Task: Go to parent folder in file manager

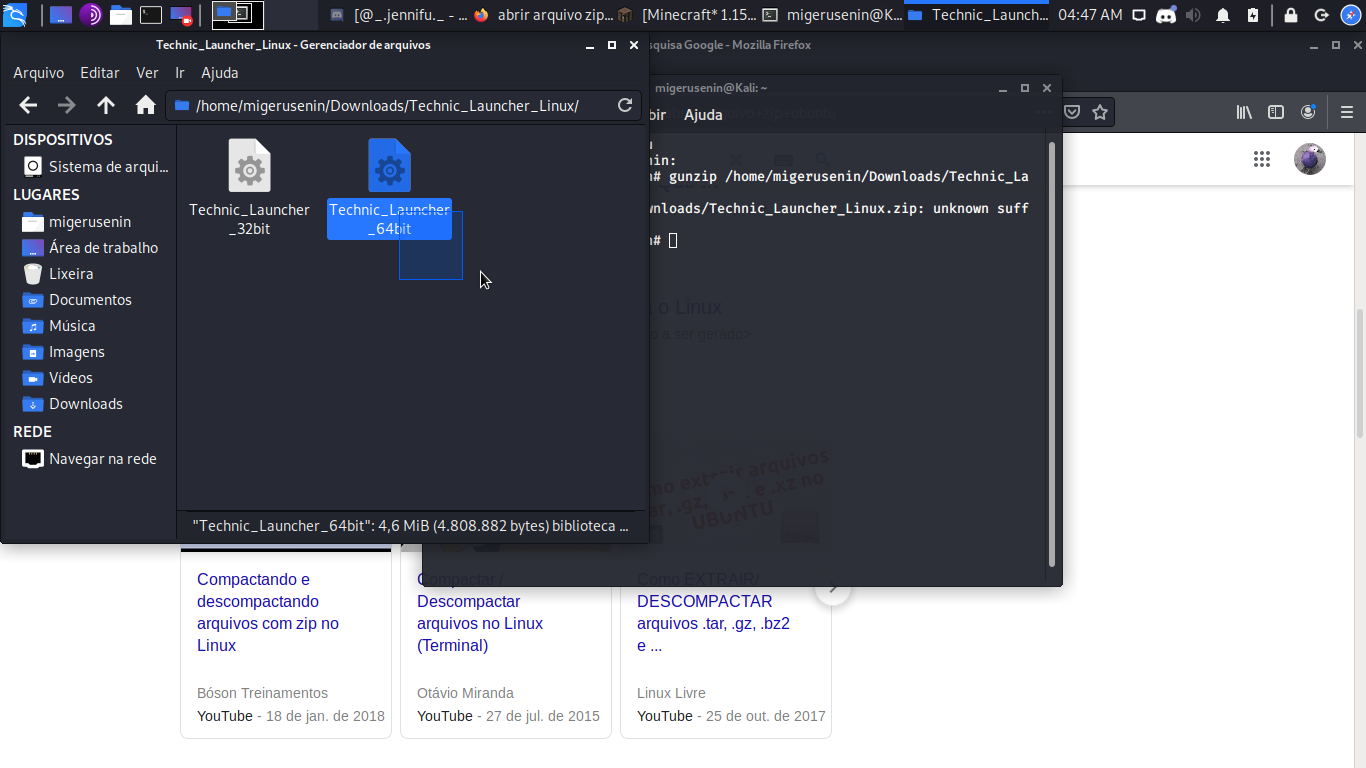Action: click(106, 105)
